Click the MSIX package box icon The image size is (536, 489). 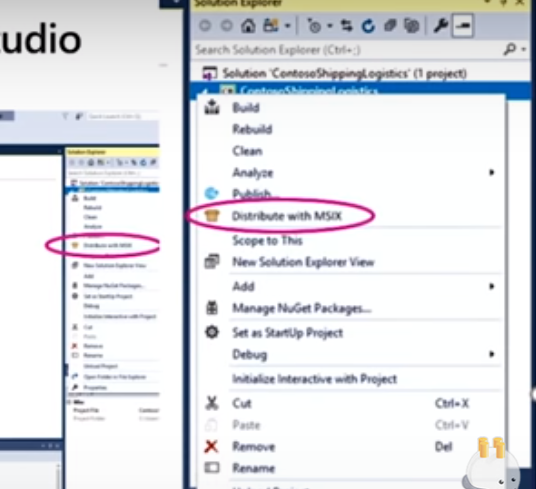(x=212, y=216)
